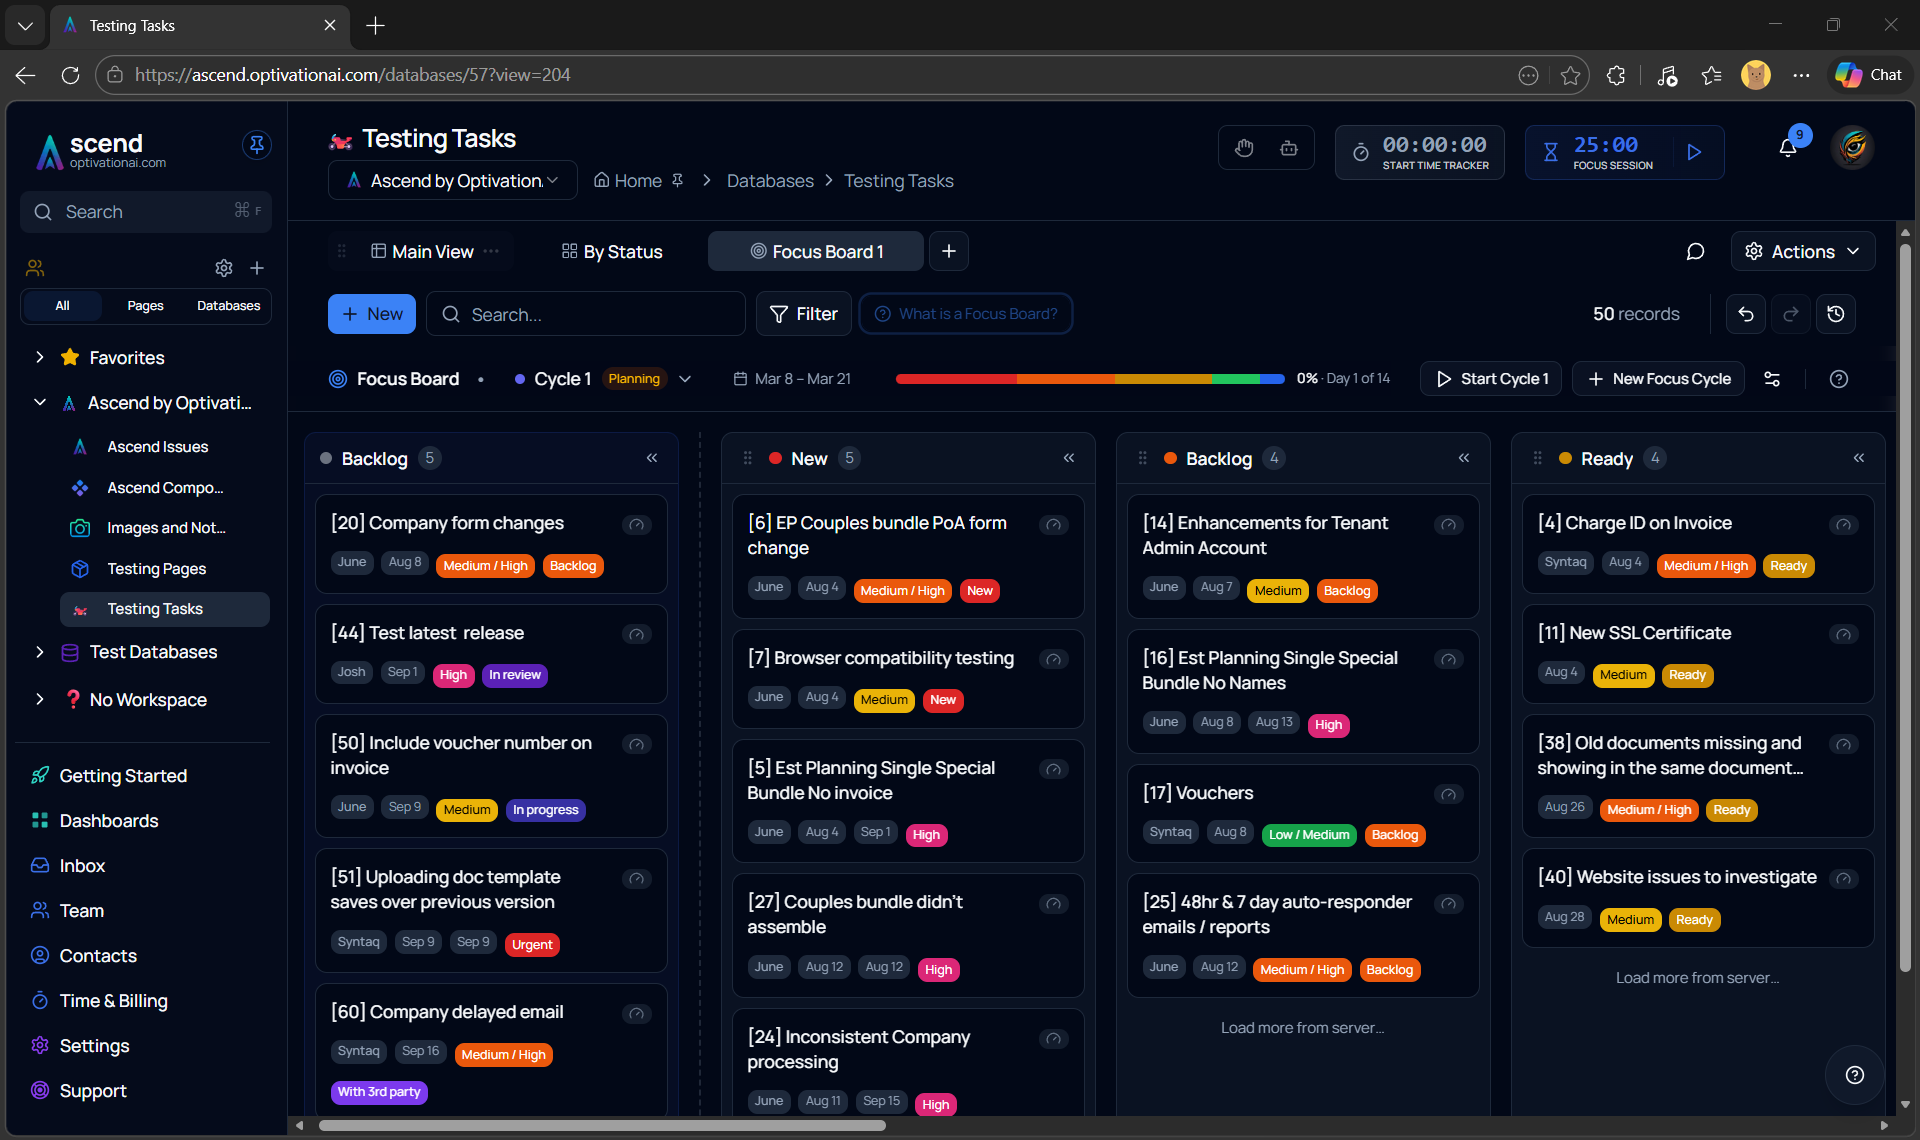Open sidebar workspace settings gear icon
The width and height of the screenshot is (1920, 1140).
(223, 268)
